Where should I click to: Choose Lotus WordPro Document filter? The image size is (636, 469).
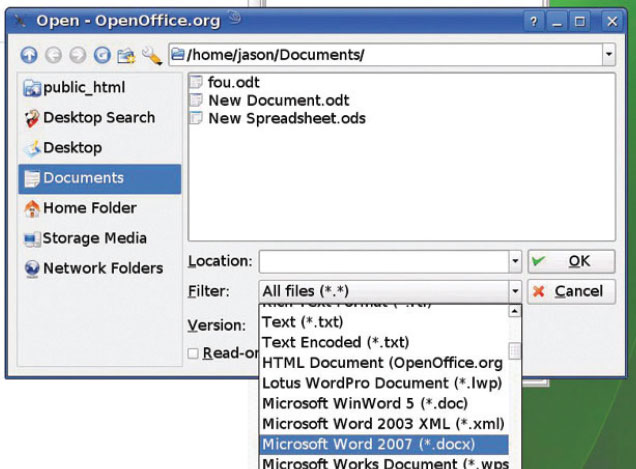pos(381,383)
